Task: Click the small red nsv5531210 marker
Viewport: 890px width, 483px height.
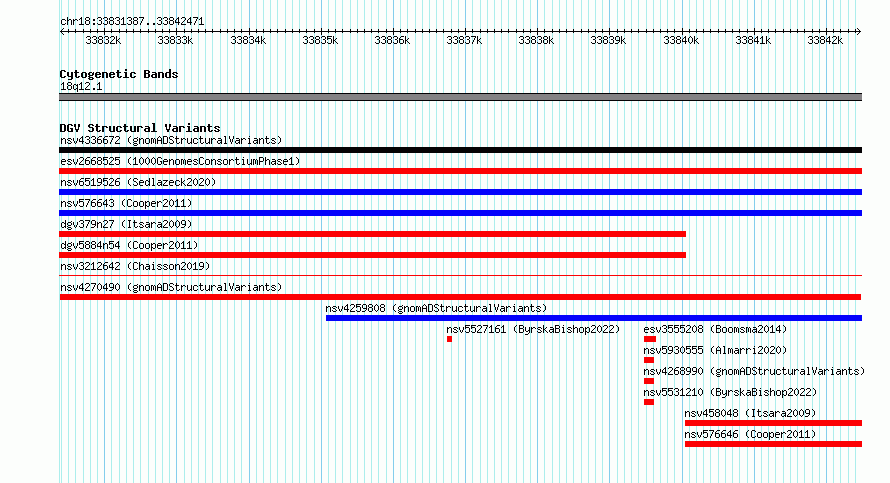Action: pyautogui.click(x=649, y=402)
